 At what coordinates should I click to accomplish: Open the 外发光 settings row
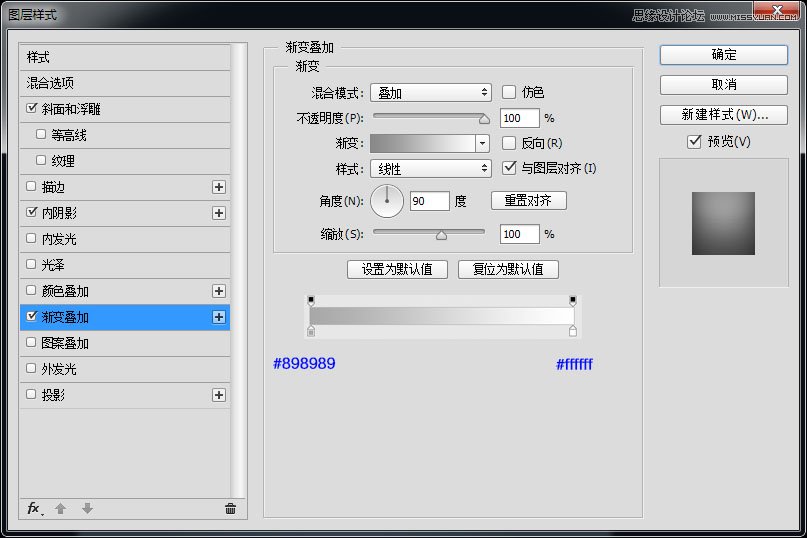tap(125, 369)
